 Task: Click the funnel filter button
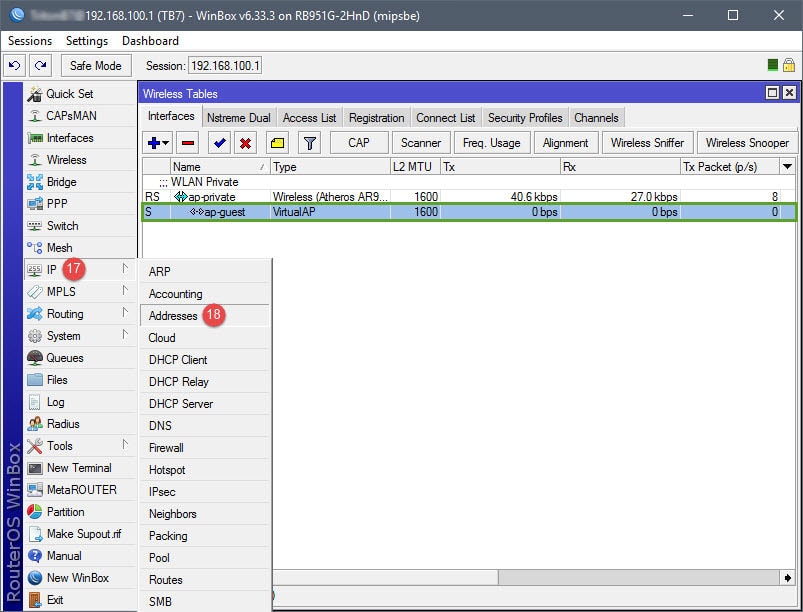(309, 143)
